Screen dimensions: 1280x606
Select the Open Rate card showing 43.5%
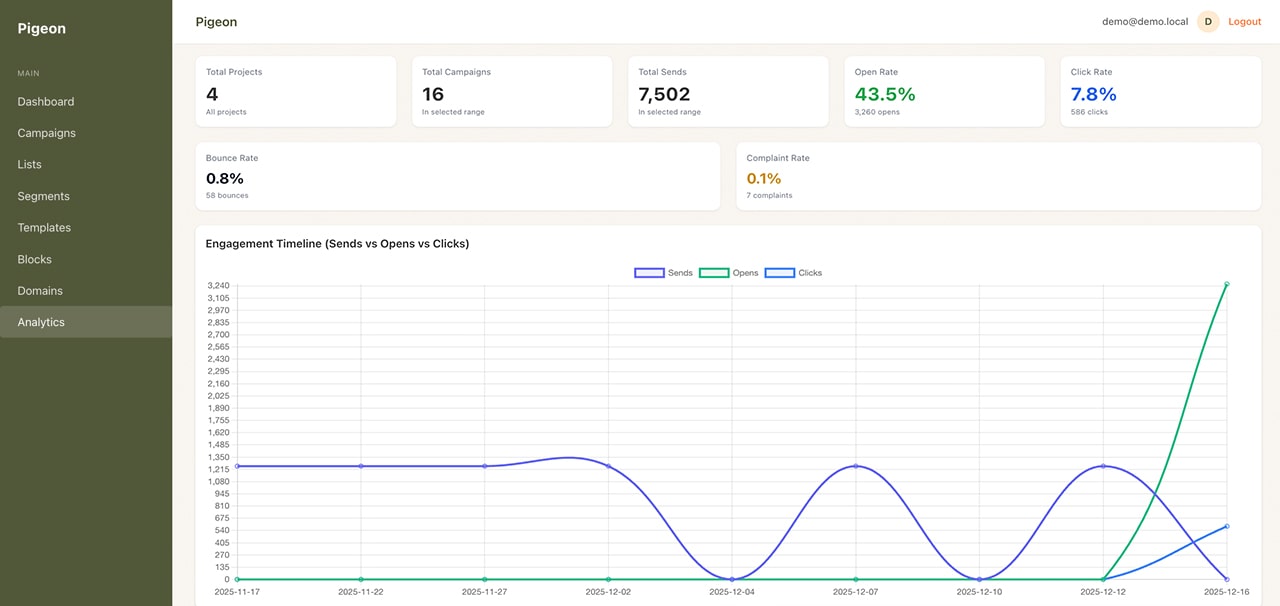click(x=944, y=91)
